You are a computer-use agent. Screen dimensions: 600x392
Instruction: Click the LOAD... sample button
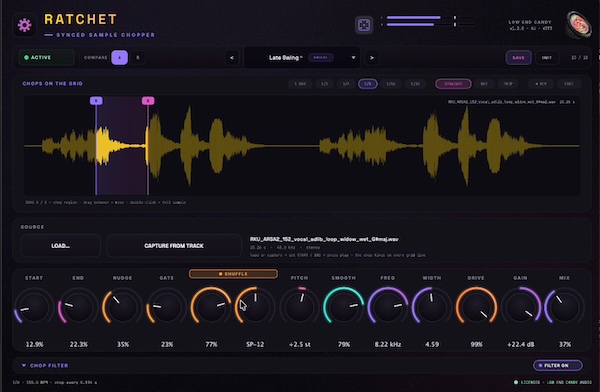tap(60, 246)
